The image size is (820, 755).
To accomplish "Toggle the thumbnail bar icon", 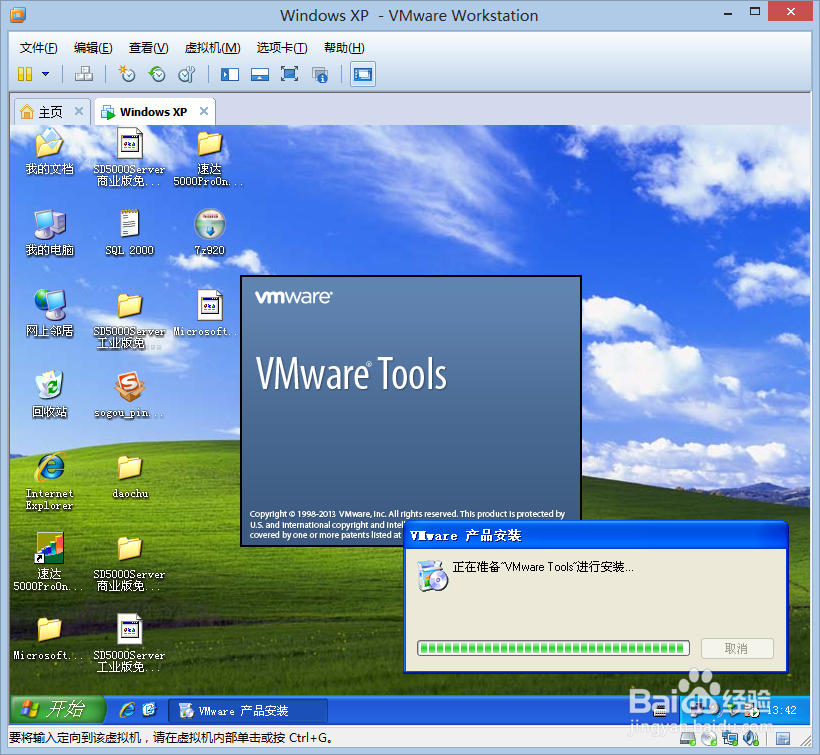I will click(x=259, y=74).
